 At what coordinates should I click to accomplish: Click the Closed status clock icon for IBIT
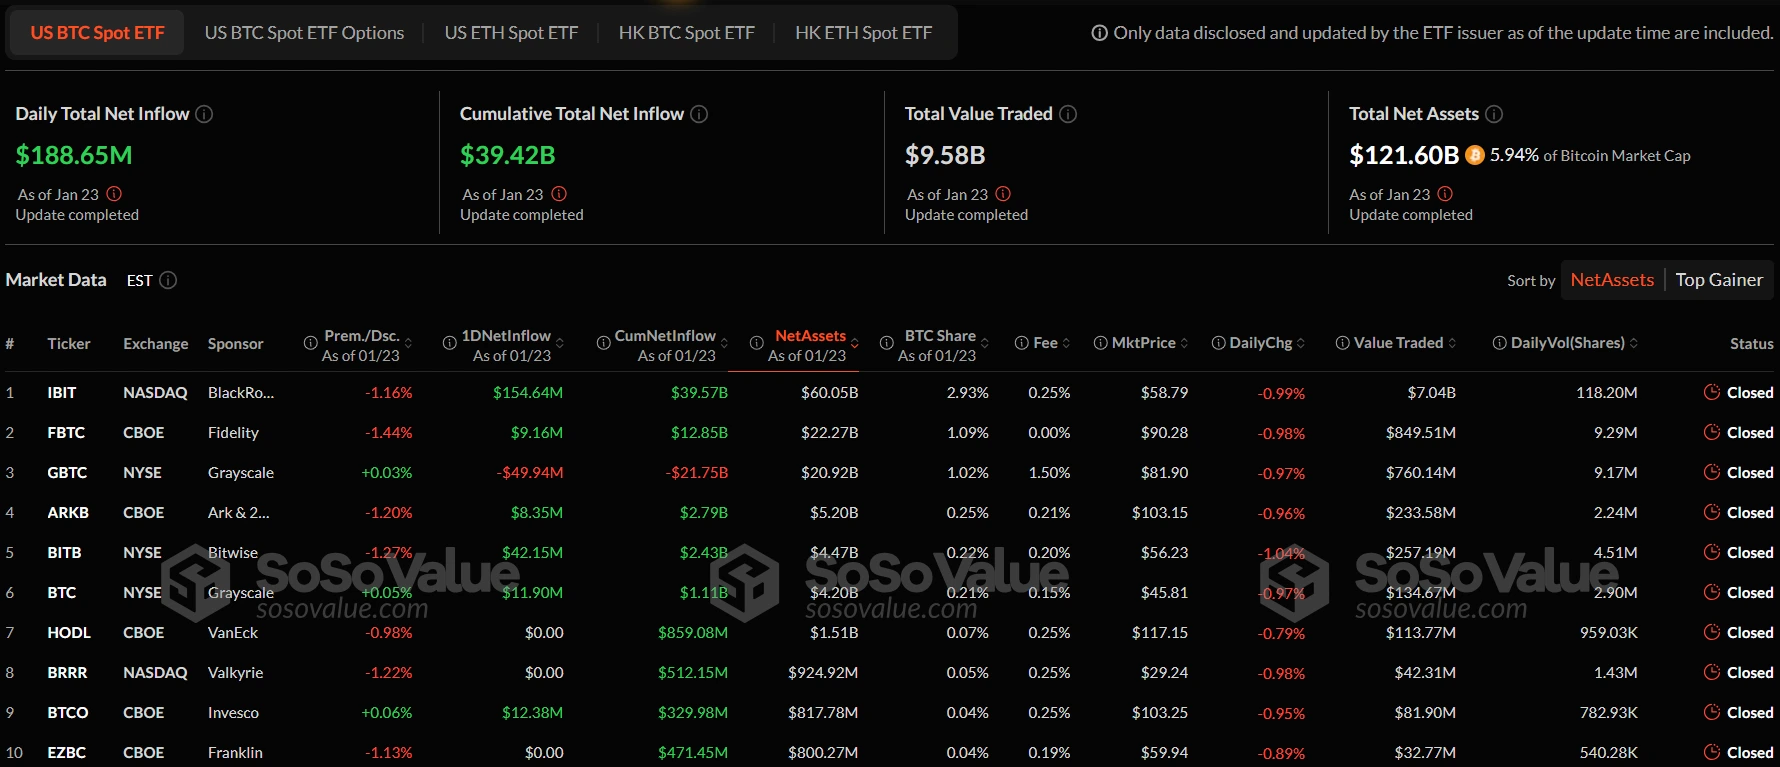(x=1712, y=393)
